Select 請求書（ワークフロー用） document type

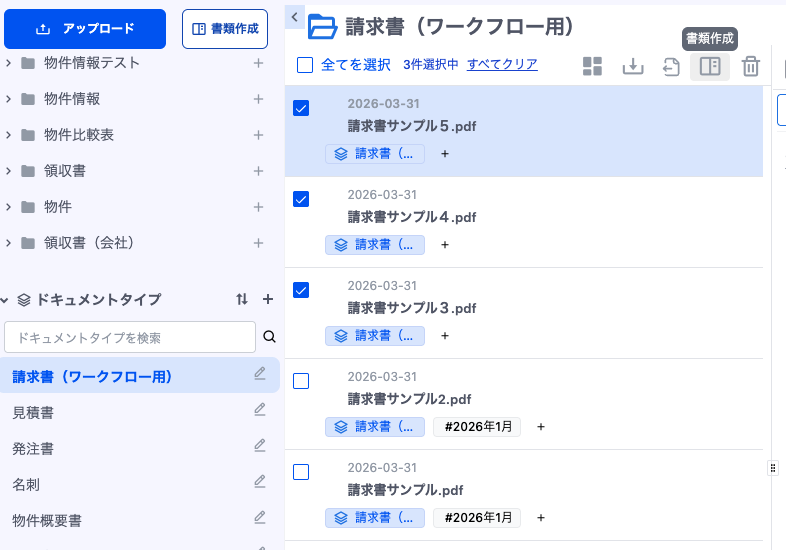(x=140, y=376)
